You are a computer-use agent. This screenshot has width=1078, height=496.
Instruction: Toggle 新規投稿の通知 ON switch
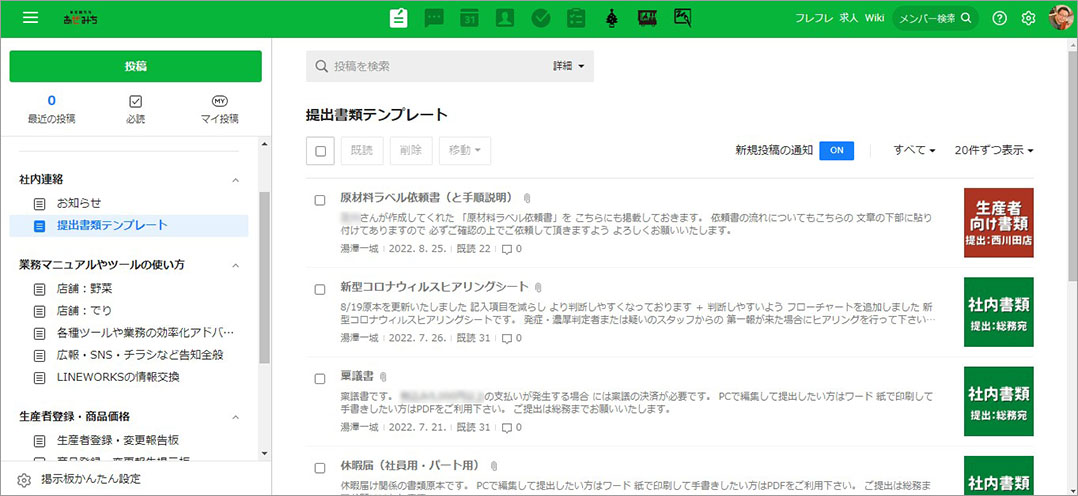click(x=836, y=150)
